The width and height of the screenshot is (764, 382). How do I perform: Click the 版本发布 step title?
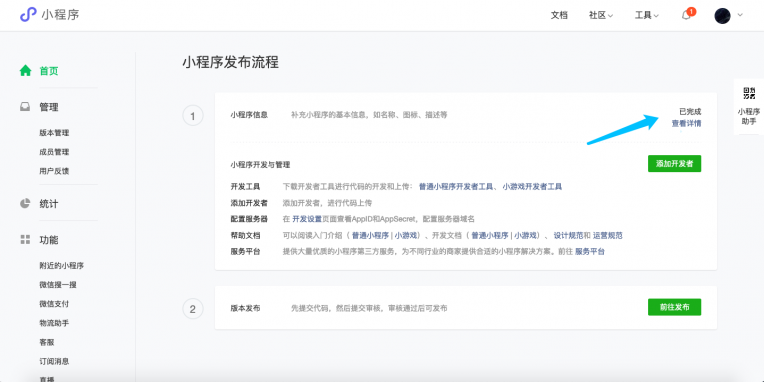(x=246, y=308)
